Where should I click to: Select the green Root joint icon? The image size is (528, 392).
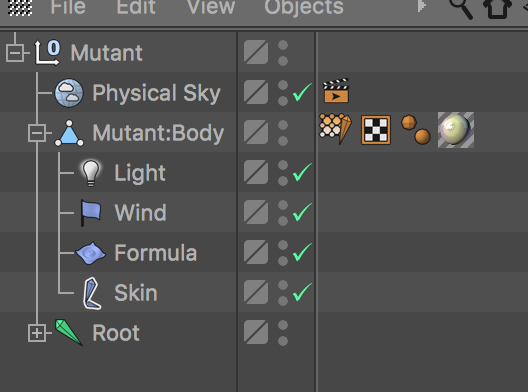[x=69, y=332]
